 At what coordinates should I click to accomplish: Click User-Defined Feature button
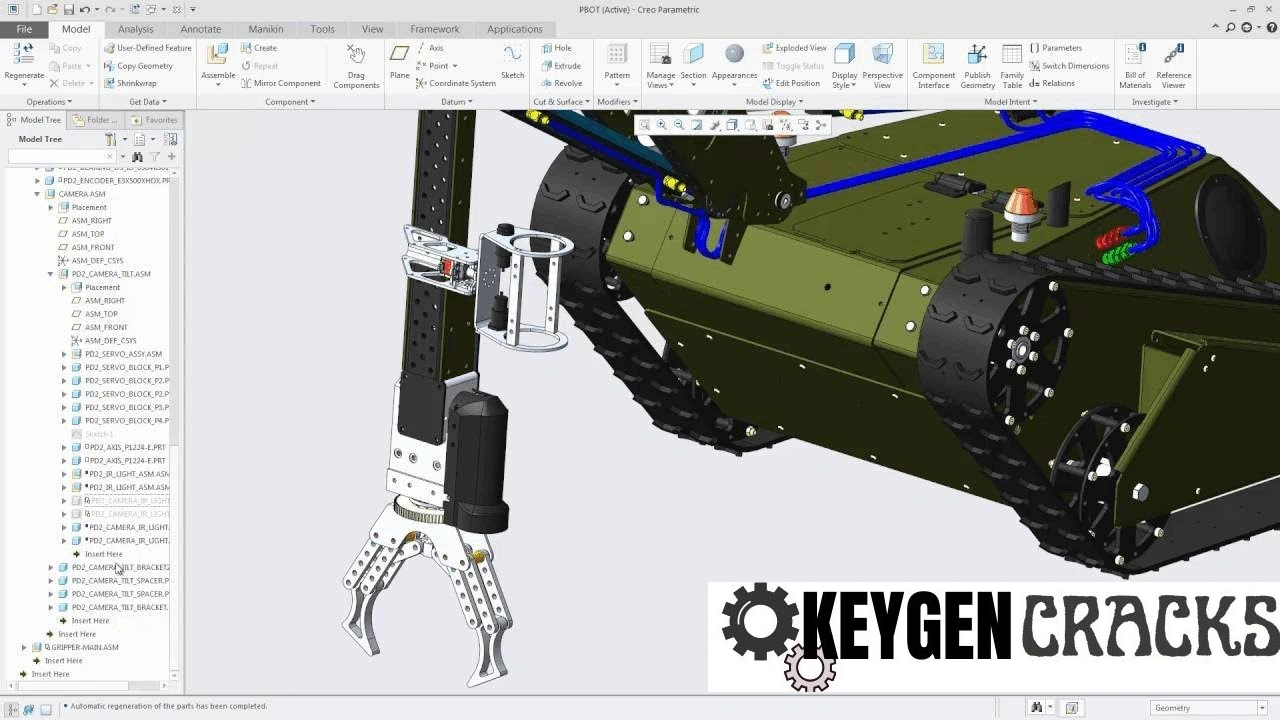148,48
